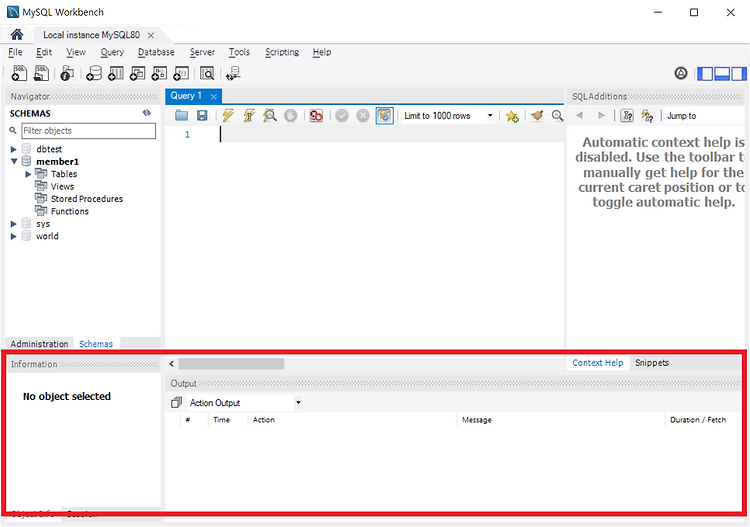Search table data toolbar icon

point(207,73)
